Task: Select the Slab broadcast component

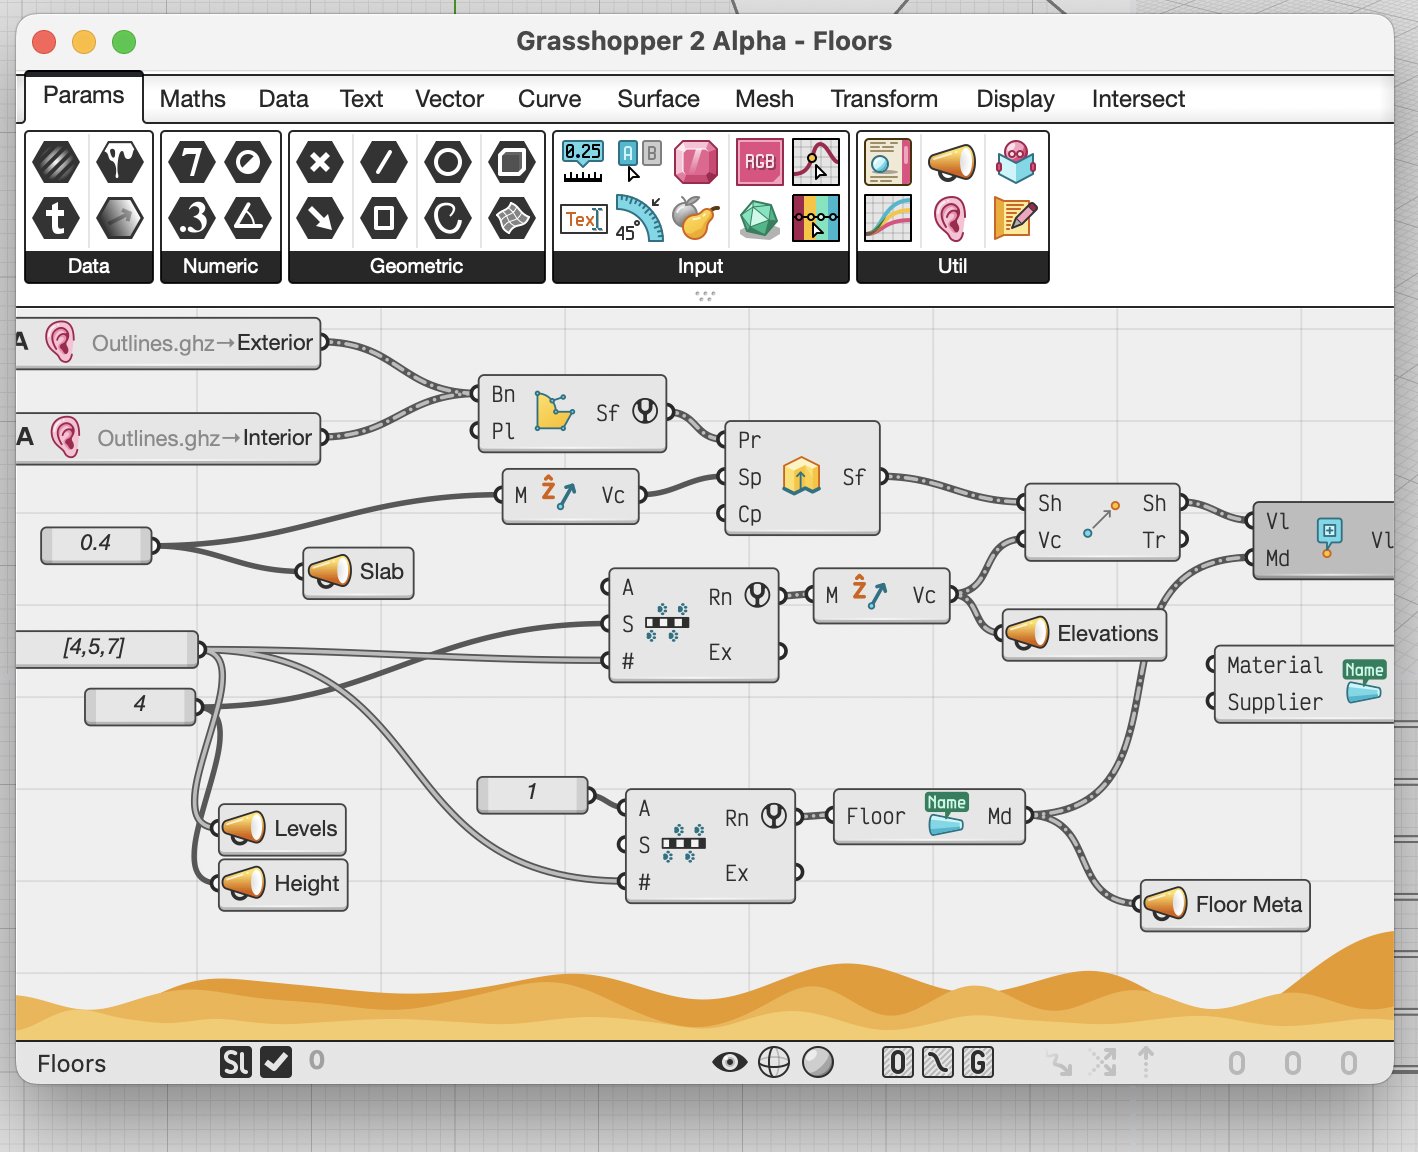Action: click(358, 572)
